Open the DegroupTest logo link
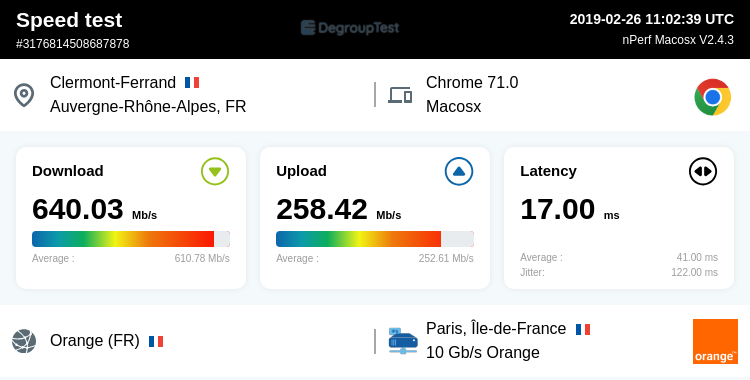 [x=350, y=28]
